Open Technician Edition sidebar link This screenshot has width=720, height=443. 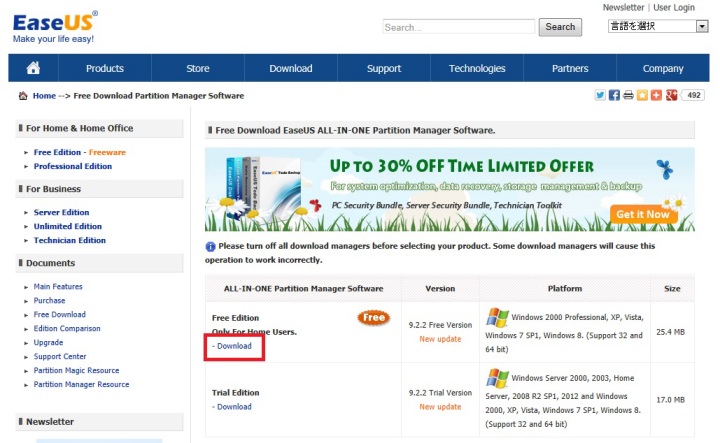(69, 240)
